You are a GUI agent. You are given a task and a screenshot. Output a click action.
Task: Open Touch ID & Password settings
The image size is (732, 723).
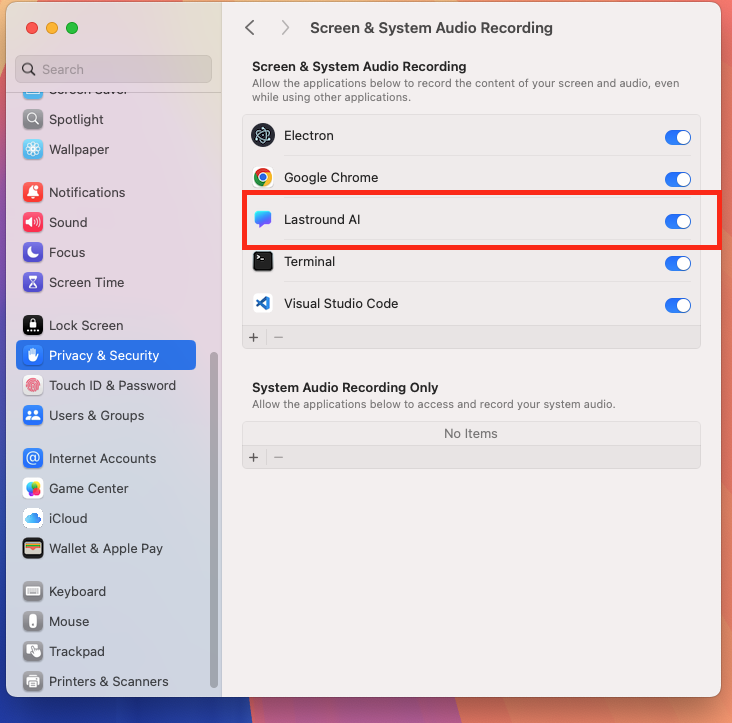113,386
